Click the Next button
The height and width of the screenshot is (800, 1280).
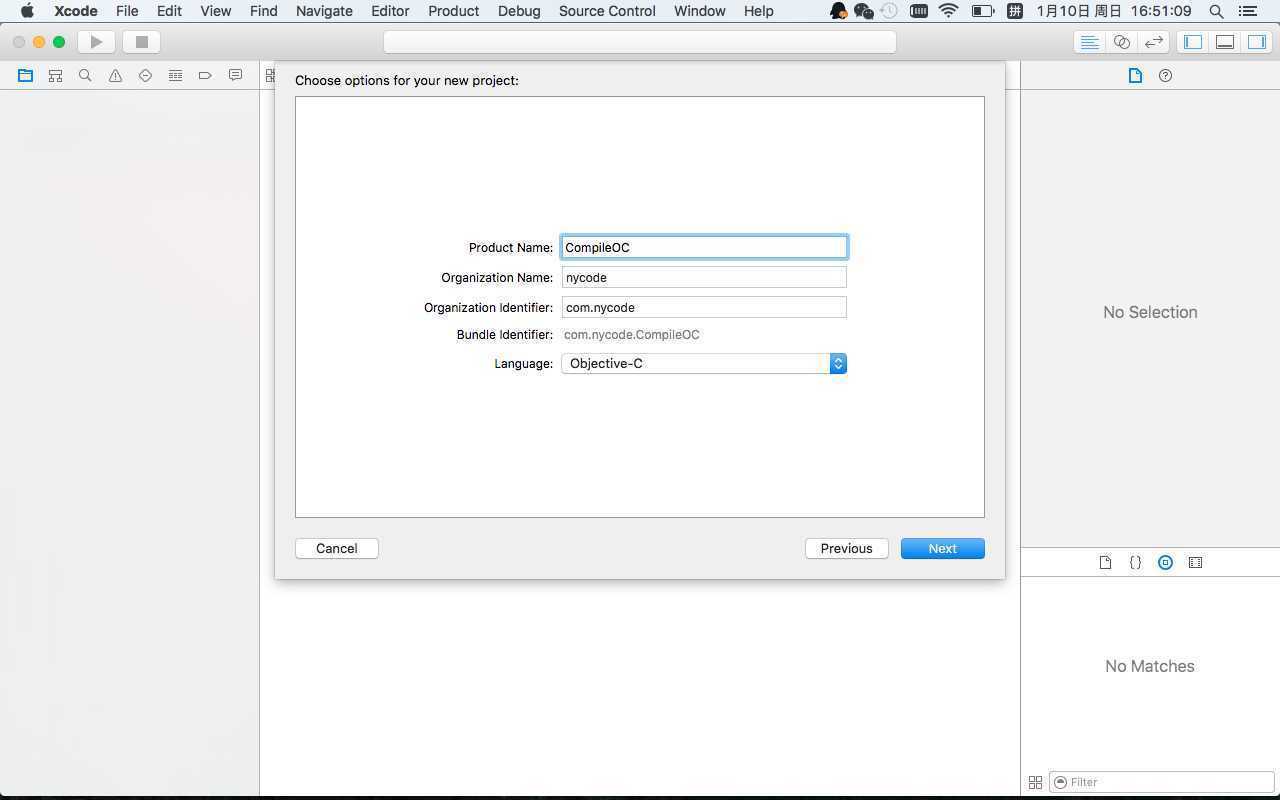click(942, 548)
